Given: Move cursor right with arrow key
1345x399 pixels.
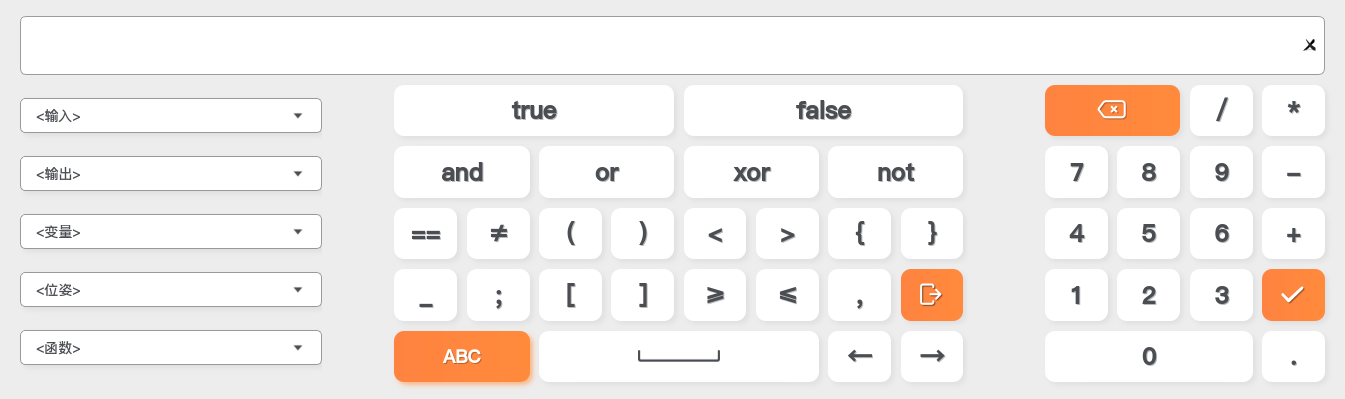Looking at the screenshot, I should pos(931,356).
